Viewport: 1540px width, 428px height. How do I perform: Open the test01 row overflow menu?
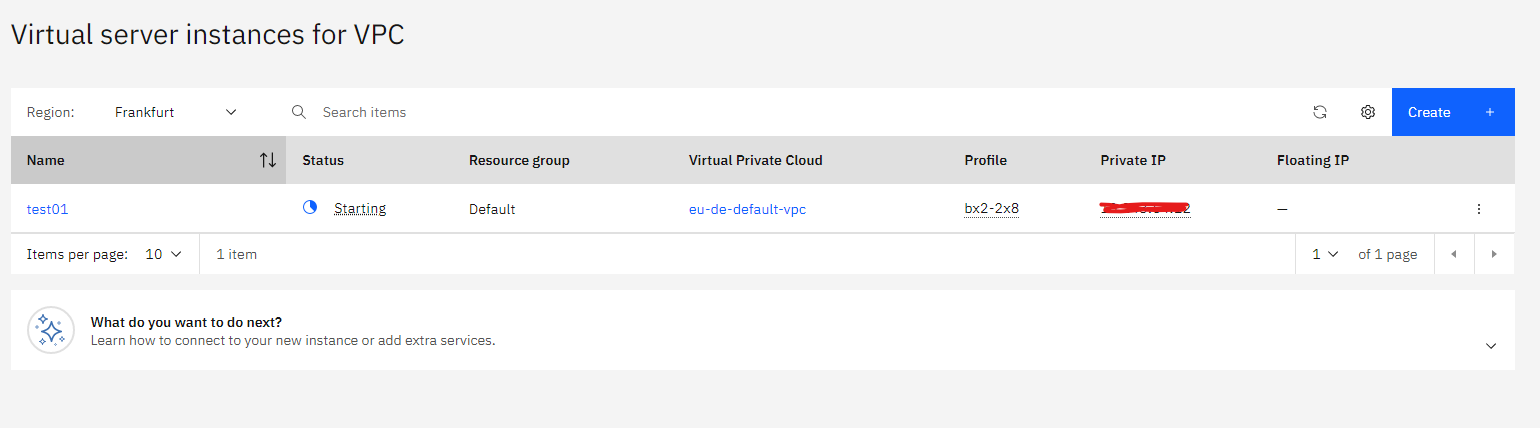point(1478,209)
